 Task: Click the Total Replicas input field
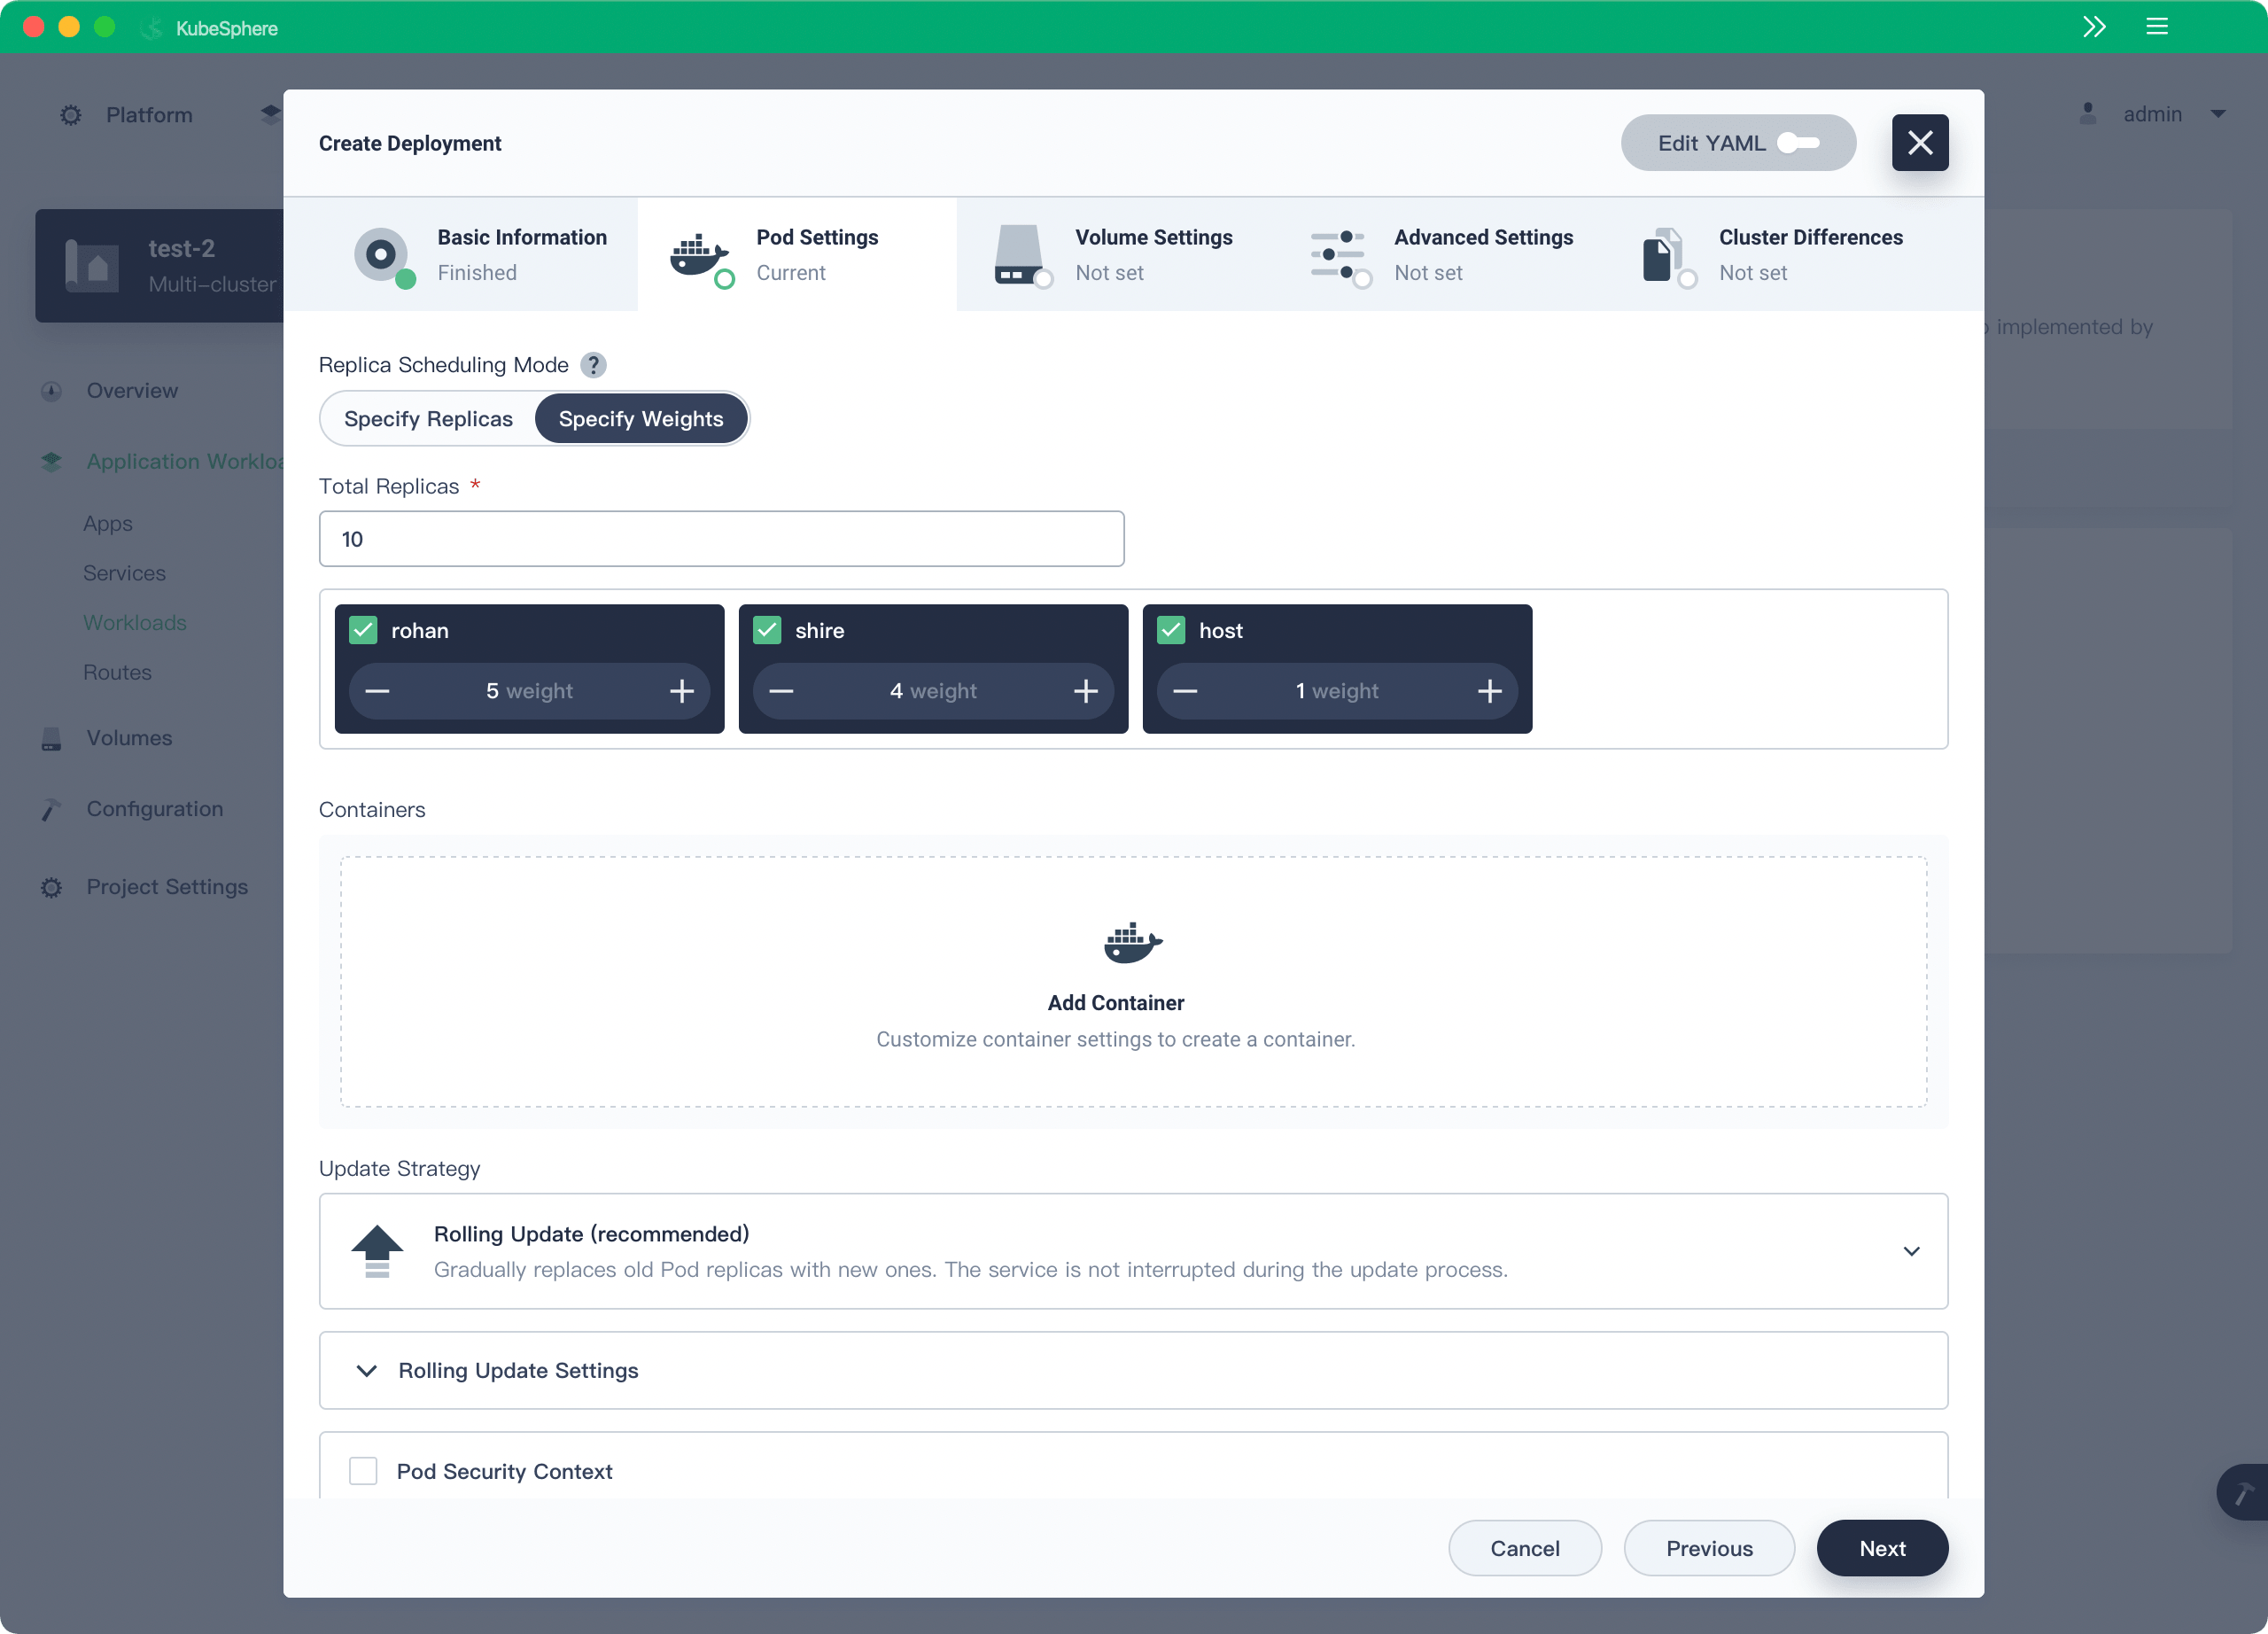point(720,537)
